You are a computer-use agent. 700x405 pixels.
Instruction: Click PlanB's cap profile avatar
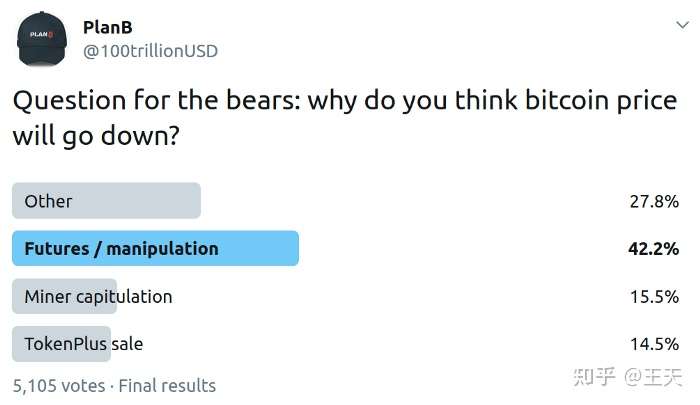[42, 38]
